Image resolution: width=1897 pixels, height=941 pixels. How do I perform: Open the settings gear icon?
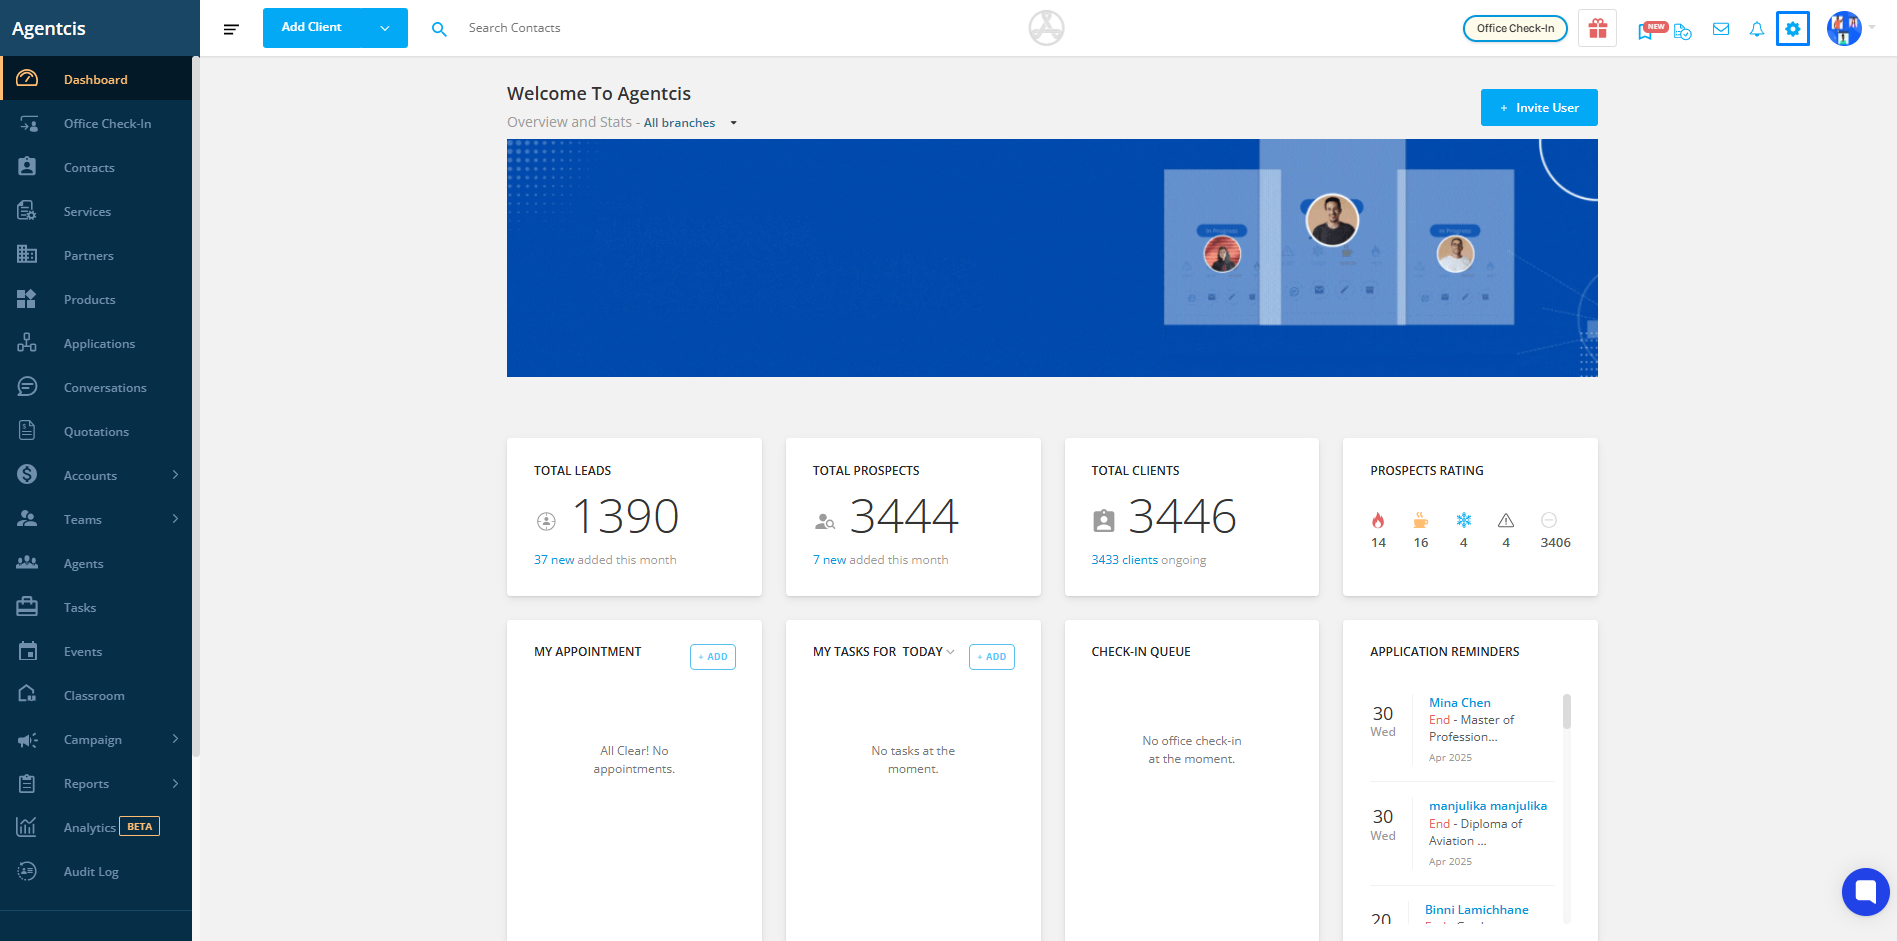(1793, 29)
